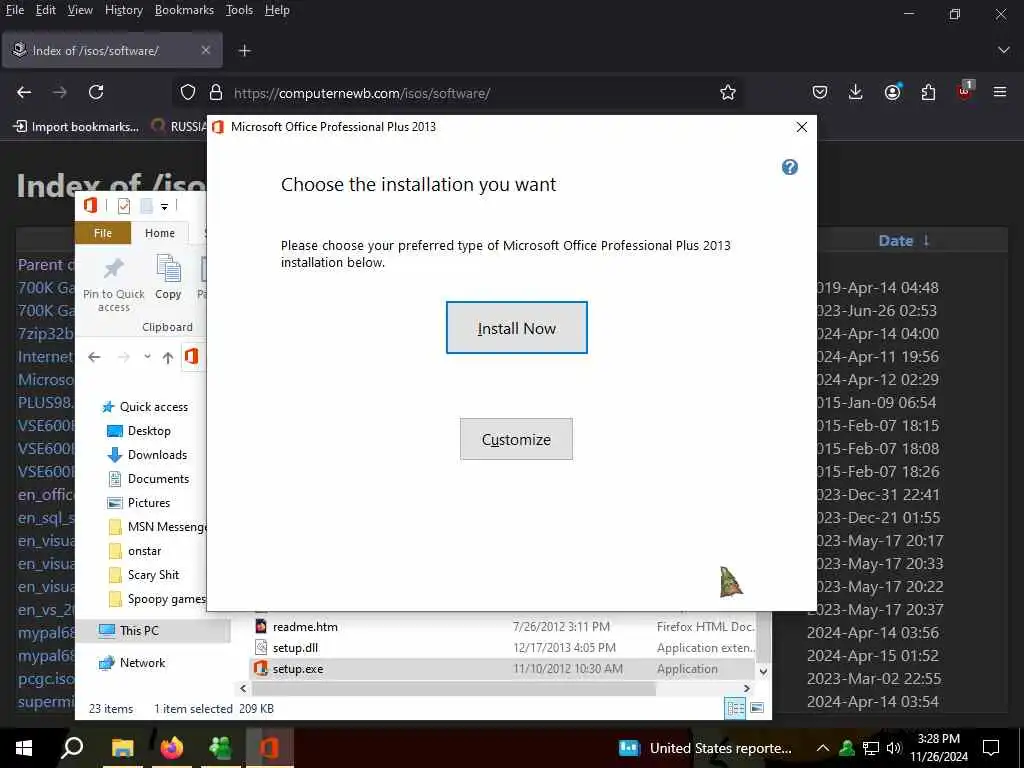Open the Firefox extensions puzzle icon
The height and width of the screenshot is (768, 1024).
pyautogui.click(x=928, y=93)
